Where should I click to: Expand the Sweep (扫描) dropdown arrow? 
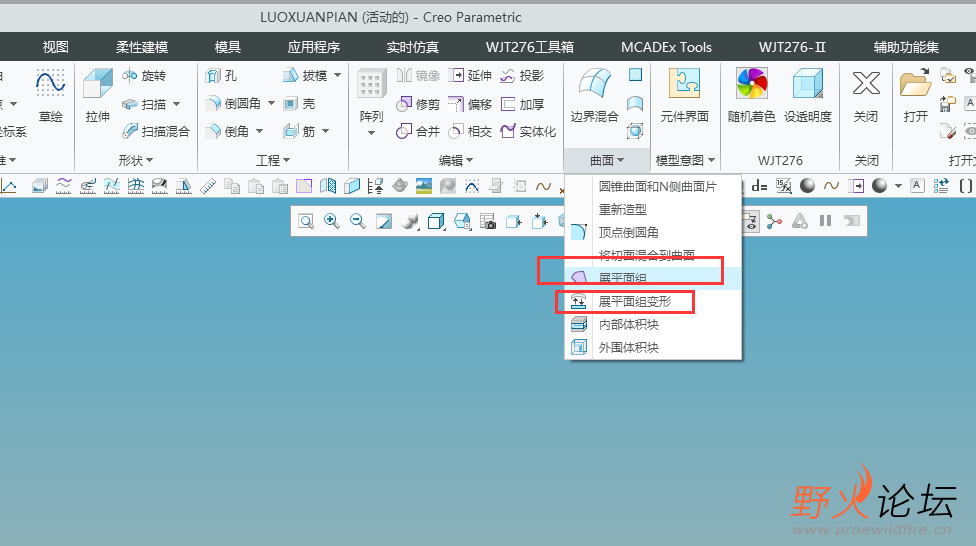[x=176, y=104]
